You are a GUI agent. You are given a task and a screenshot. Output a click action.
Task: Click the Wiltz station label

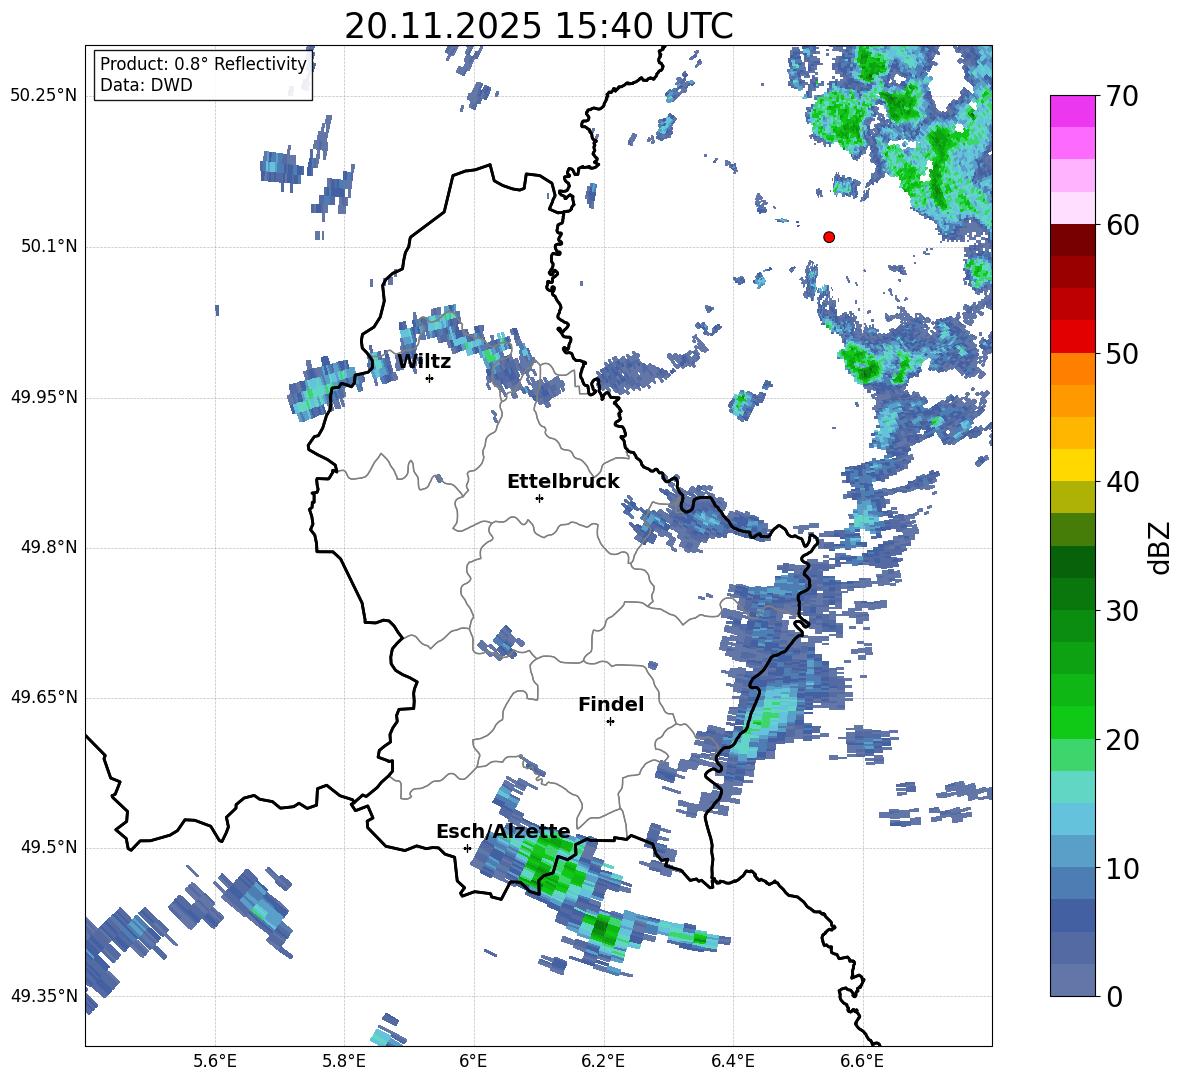pos(424,362)
